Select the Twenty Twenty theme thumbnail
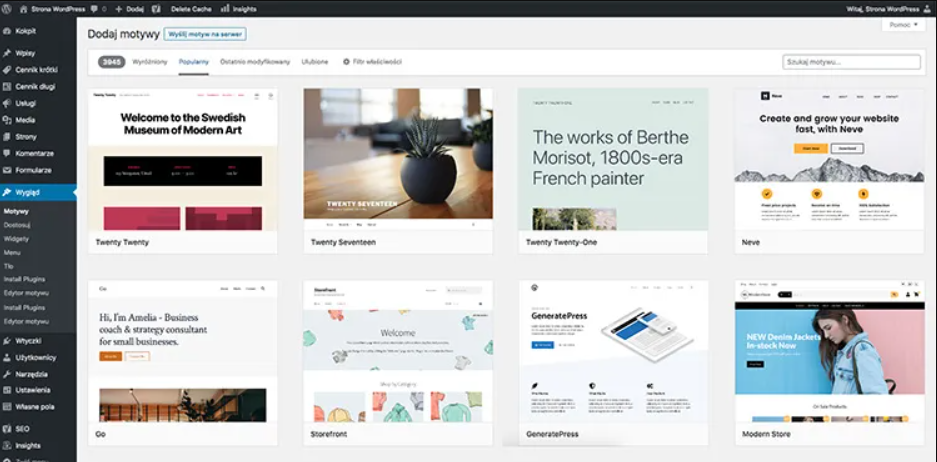937x462 pixels. pyautogui.click(x=183, y=160)
